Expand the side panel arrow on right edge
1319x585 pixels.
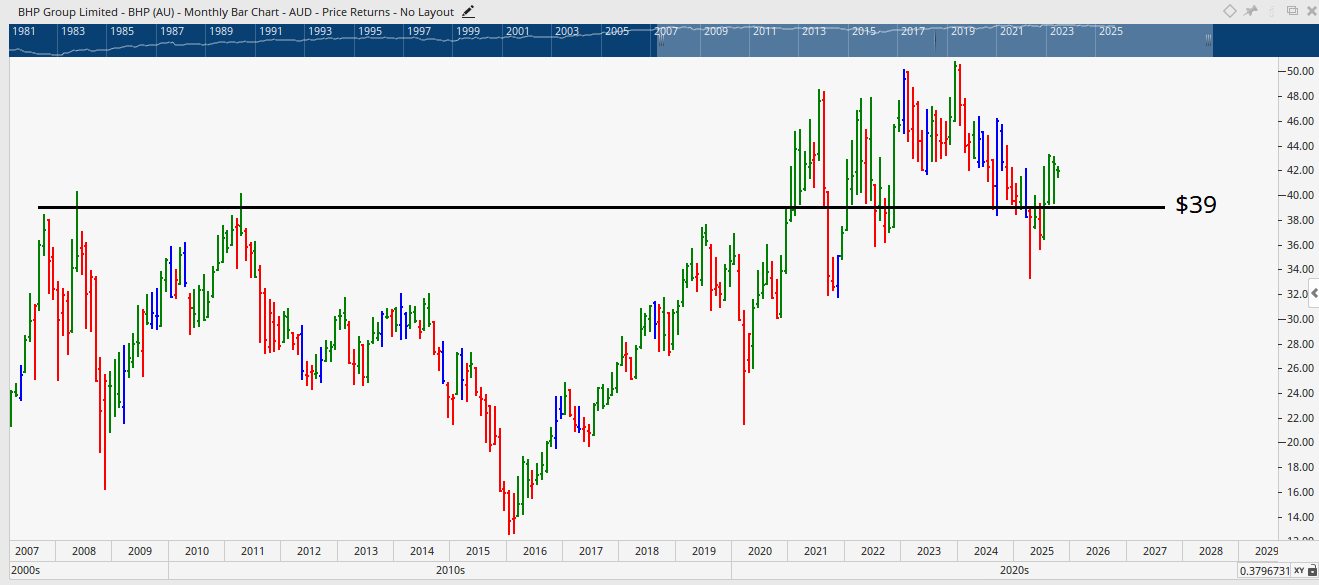[1313, 293]
